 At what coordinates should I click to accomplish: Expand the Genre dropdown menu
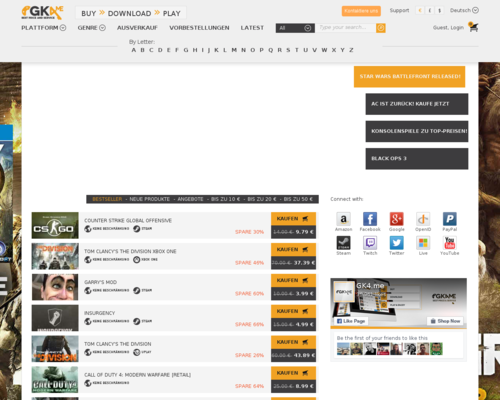tap(92, 28)
